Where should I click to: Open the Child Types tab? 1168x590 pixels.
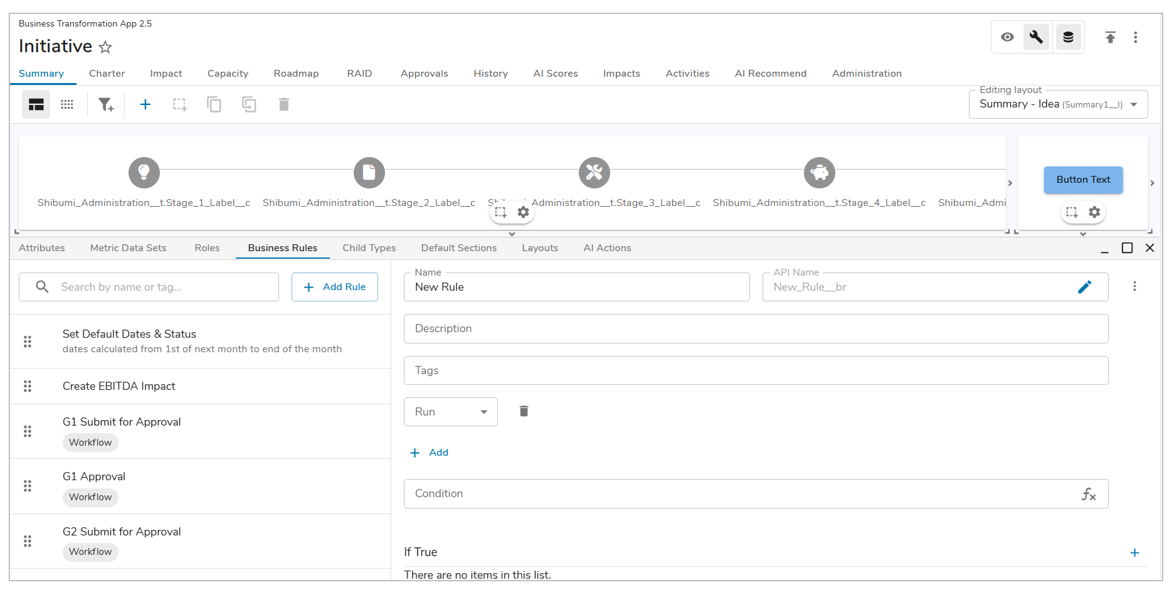click(369, 248)
